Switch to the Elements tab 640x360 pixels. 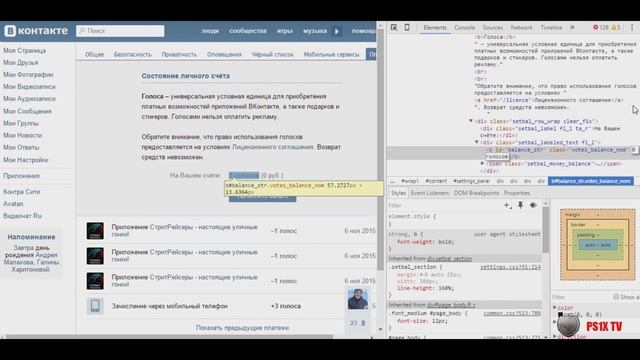point(435,27)
